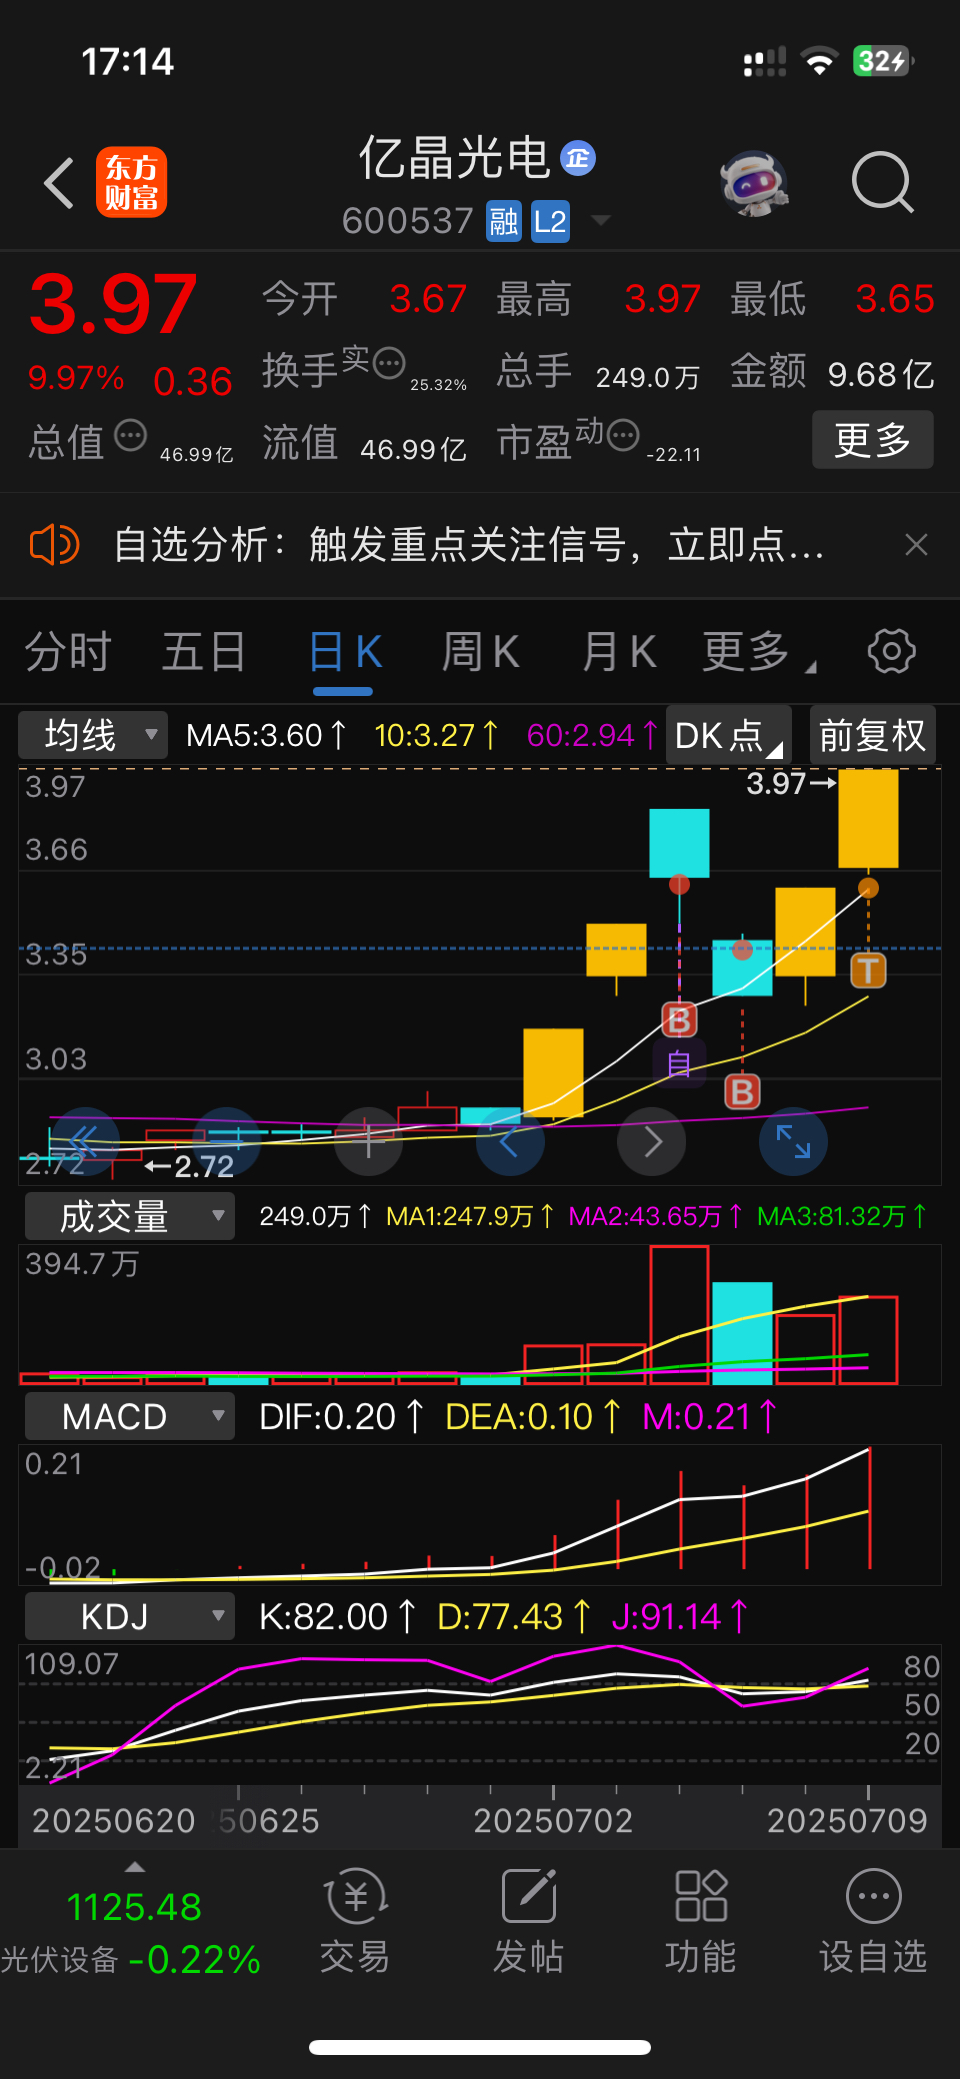Tap the orange T marker on chart
The height and width of the screenshot is (2079, 960).
[868, 970]
